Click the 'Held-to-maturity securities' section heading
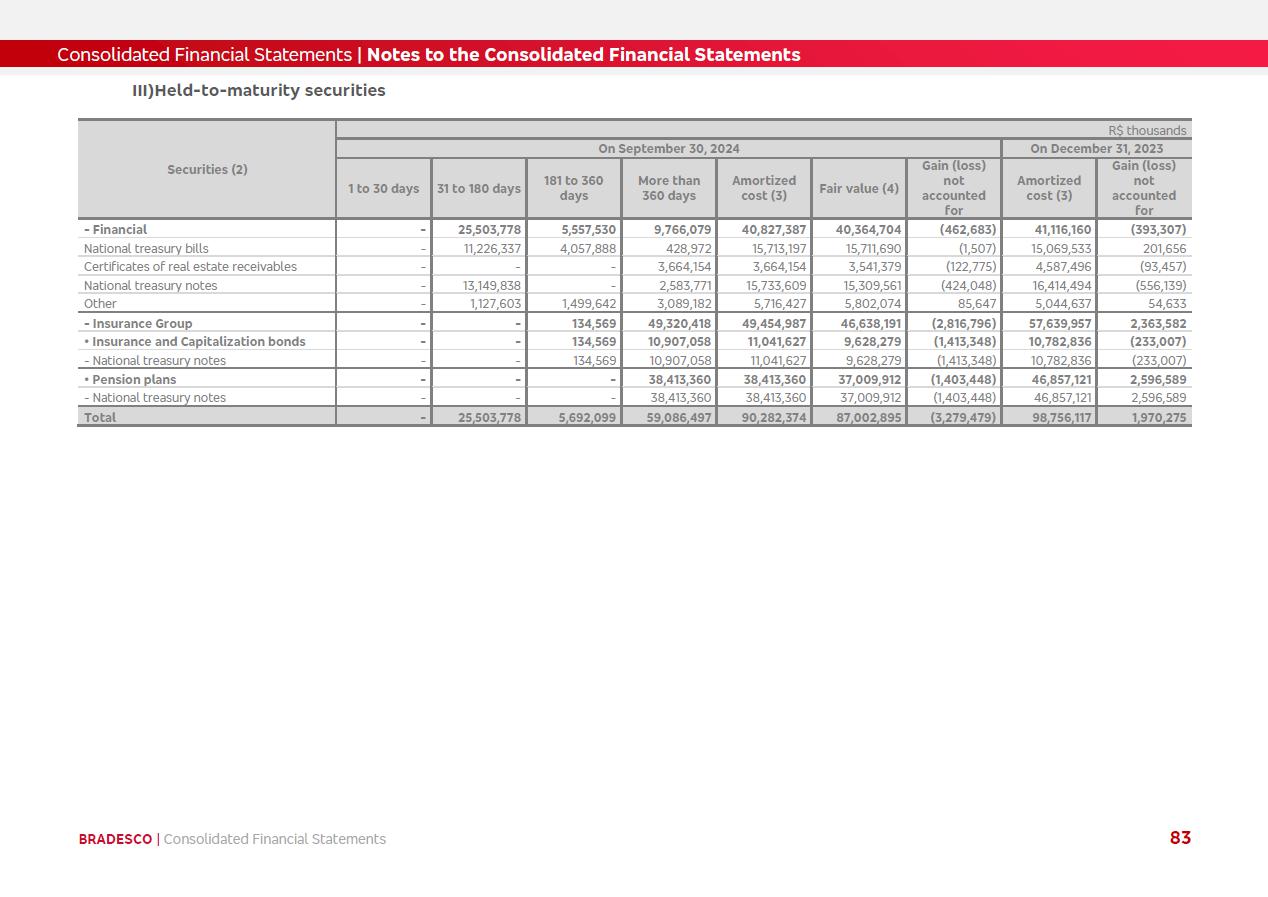Image resolution: width=1268 pixels, height=897 pixels. [258, 91]
